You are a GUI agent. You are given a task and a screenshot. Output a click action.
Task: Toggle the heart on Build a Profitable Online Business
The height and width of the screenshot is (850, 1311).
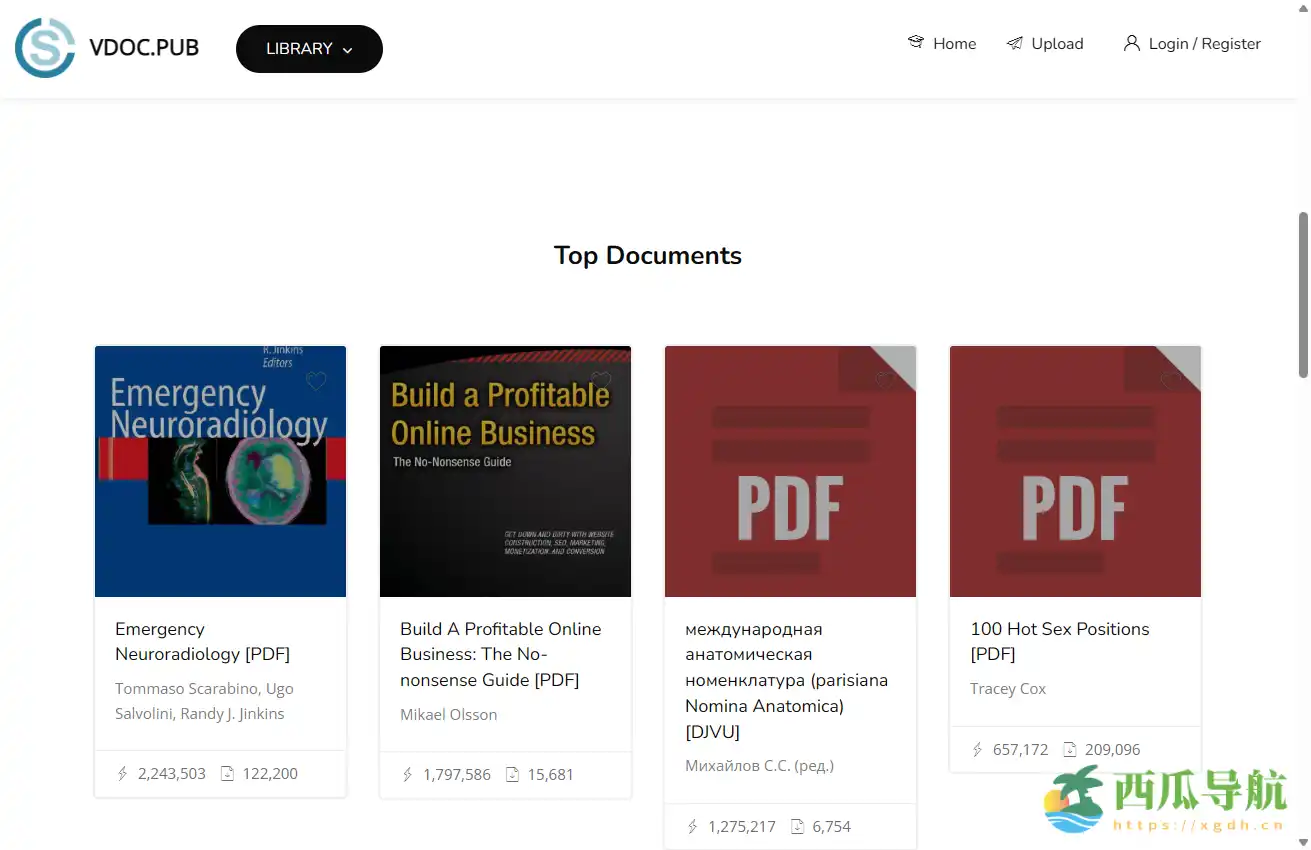(x=601, y=381)
